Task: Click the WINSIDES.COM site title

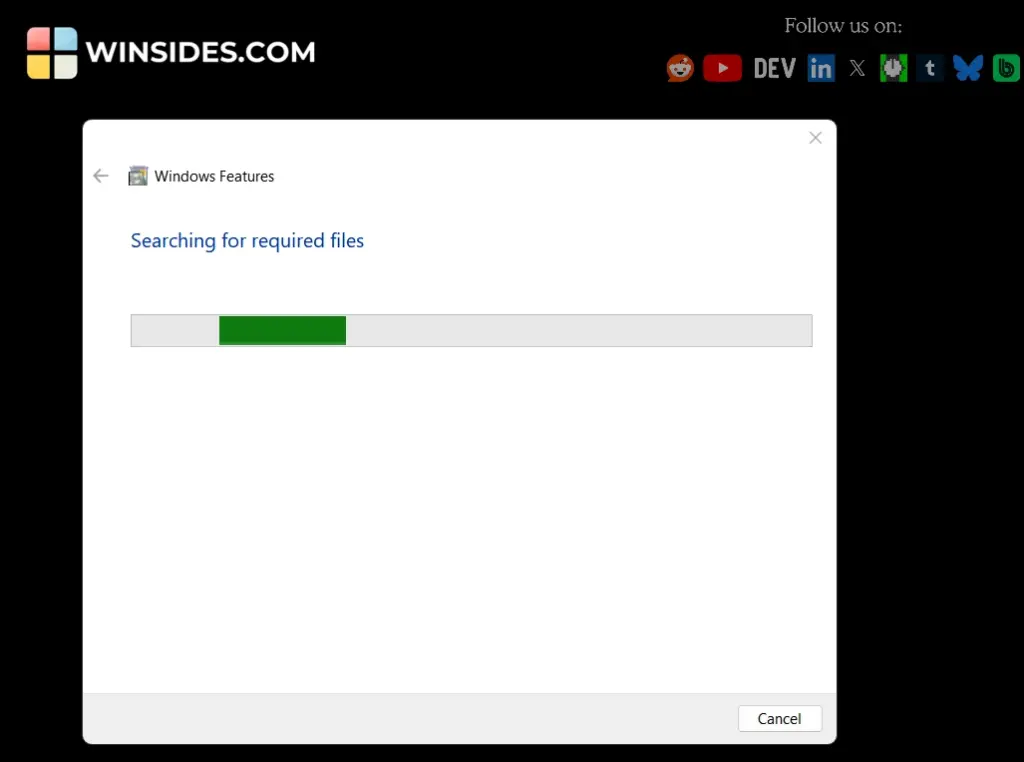Action: point(200,52)
